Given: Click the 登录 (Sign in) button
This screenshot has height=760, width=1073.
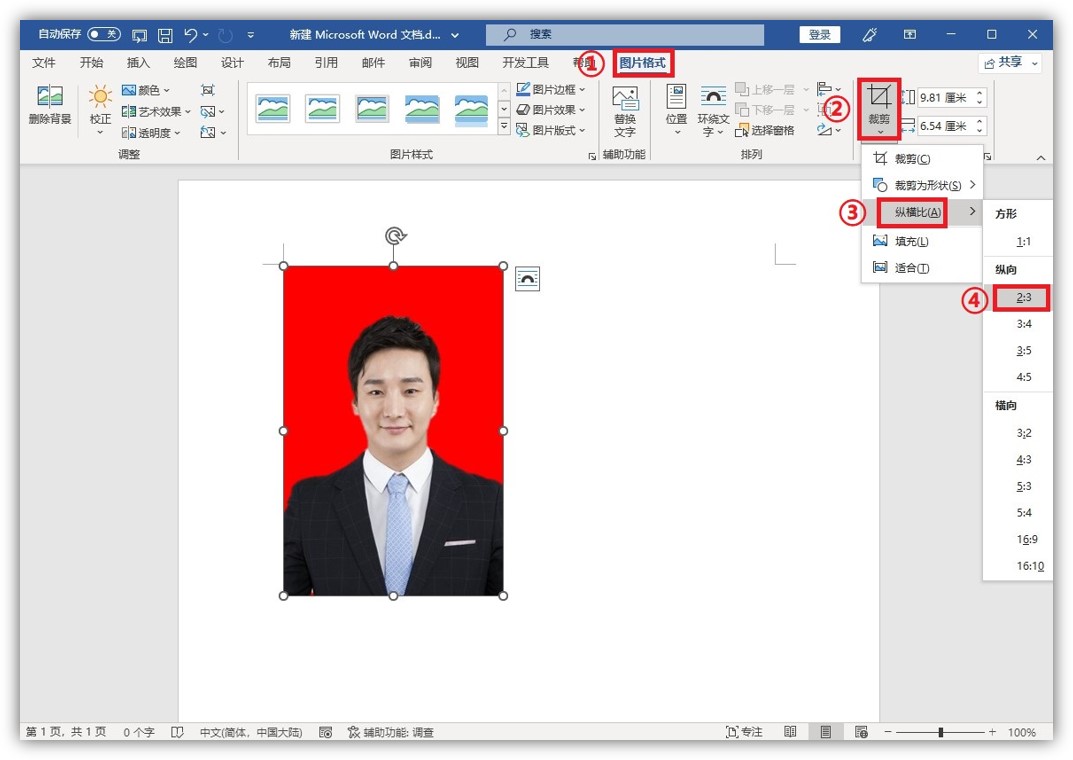Looking at the screenshot, I should pos(819,33).
